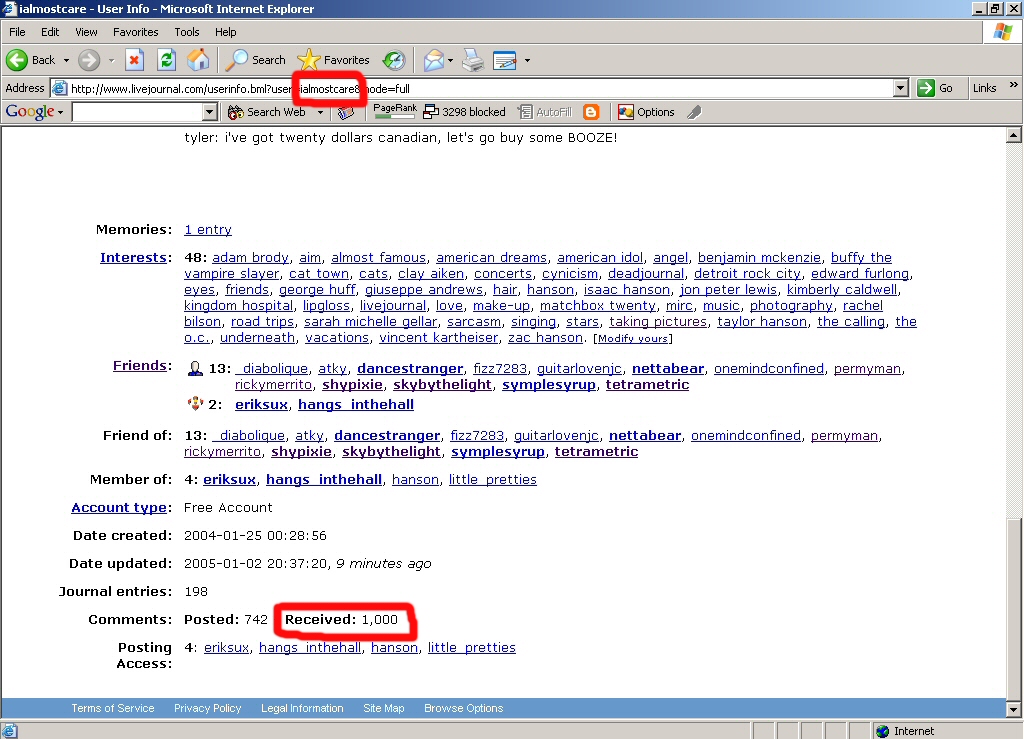Viewport: 1024px width, 739px height.
Task: Open the Legal Information footer link
Action: coord(302,708)
